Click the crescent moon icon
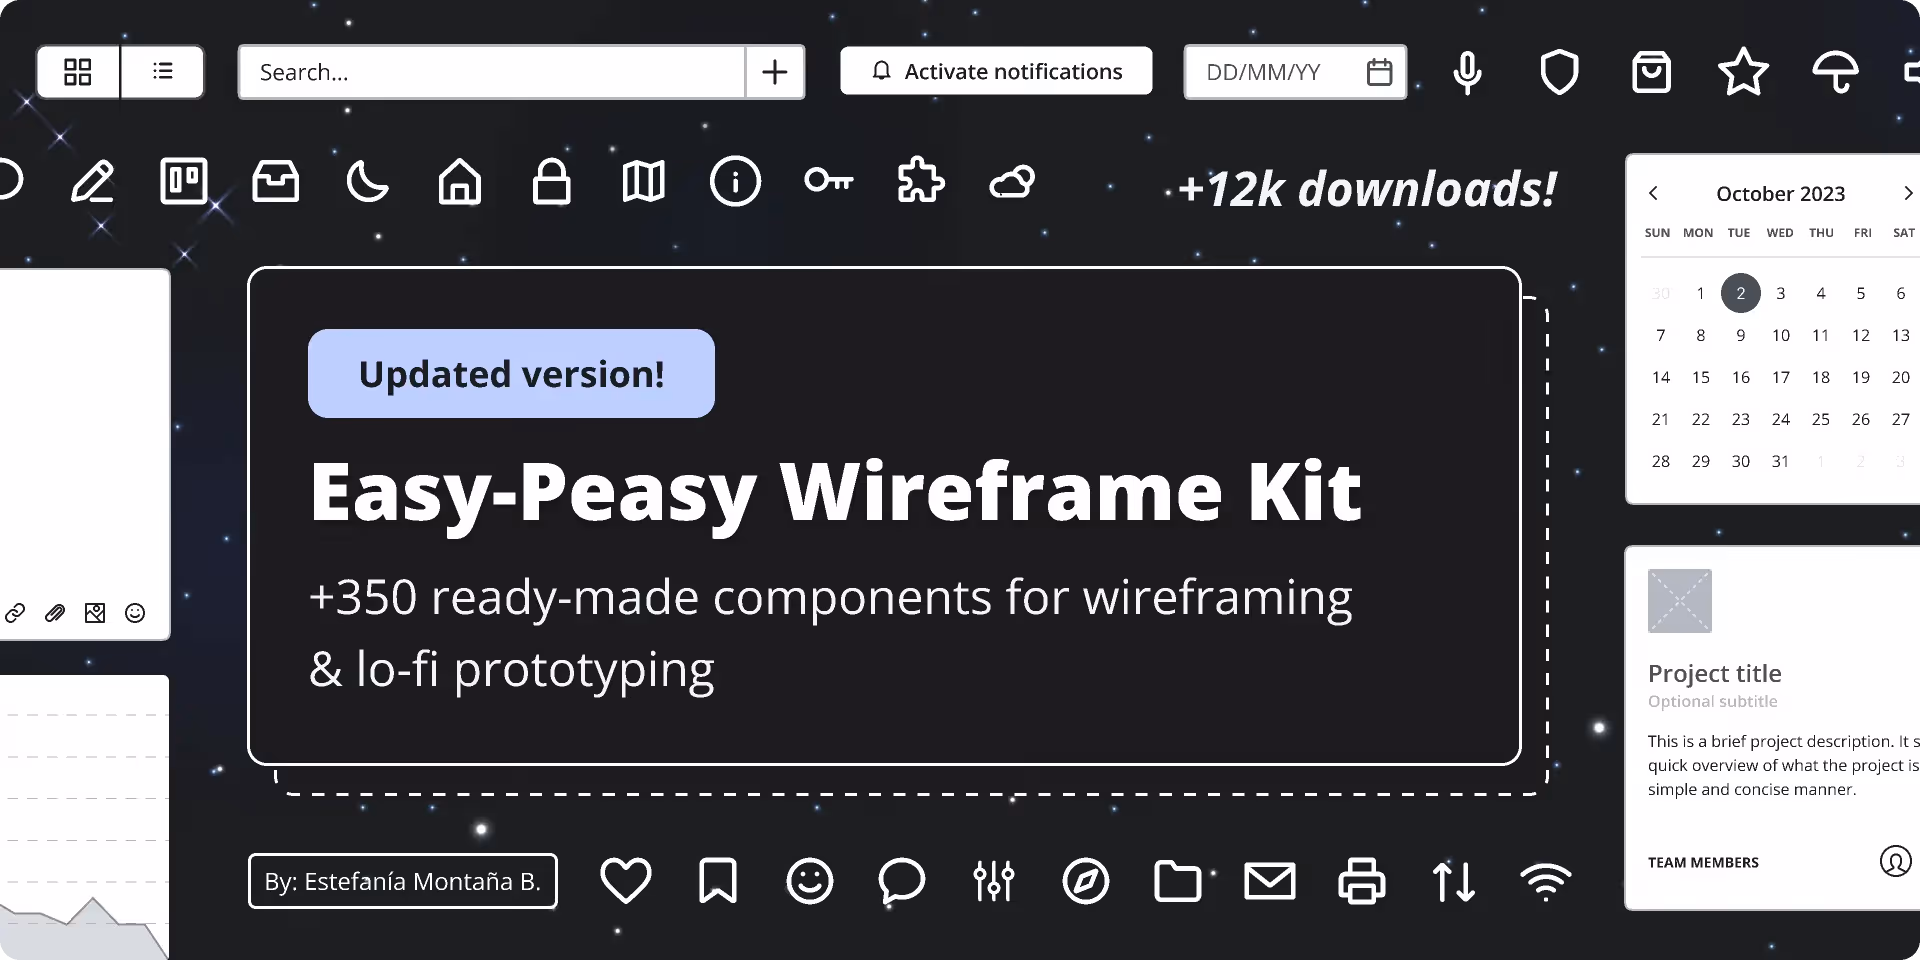Screen dimensions: 1920x960 pos(367,182)
